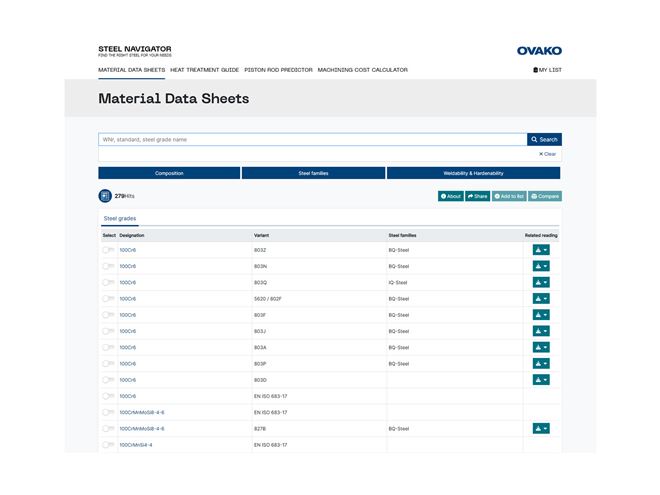
Task: Toggle select switch for 100CrMnMoSi8-4-6 variant 827B
Action: pyautogui.click(x=107, y=428)
